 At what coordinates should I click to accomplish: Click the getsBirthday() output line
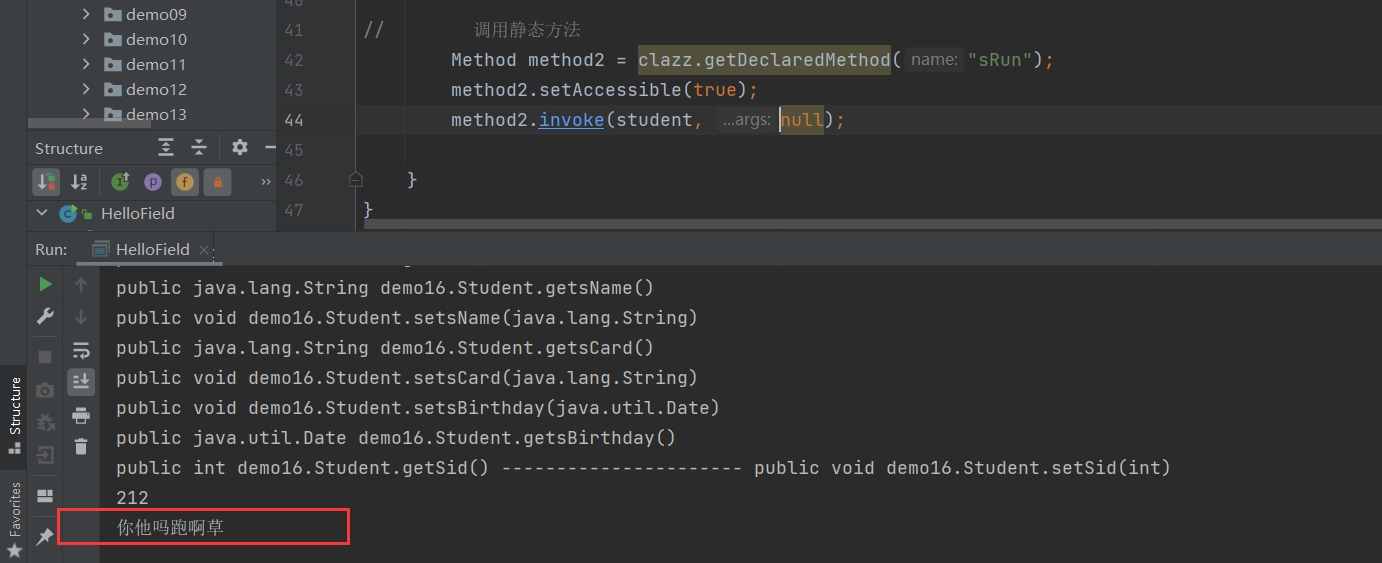click(395, 438)
